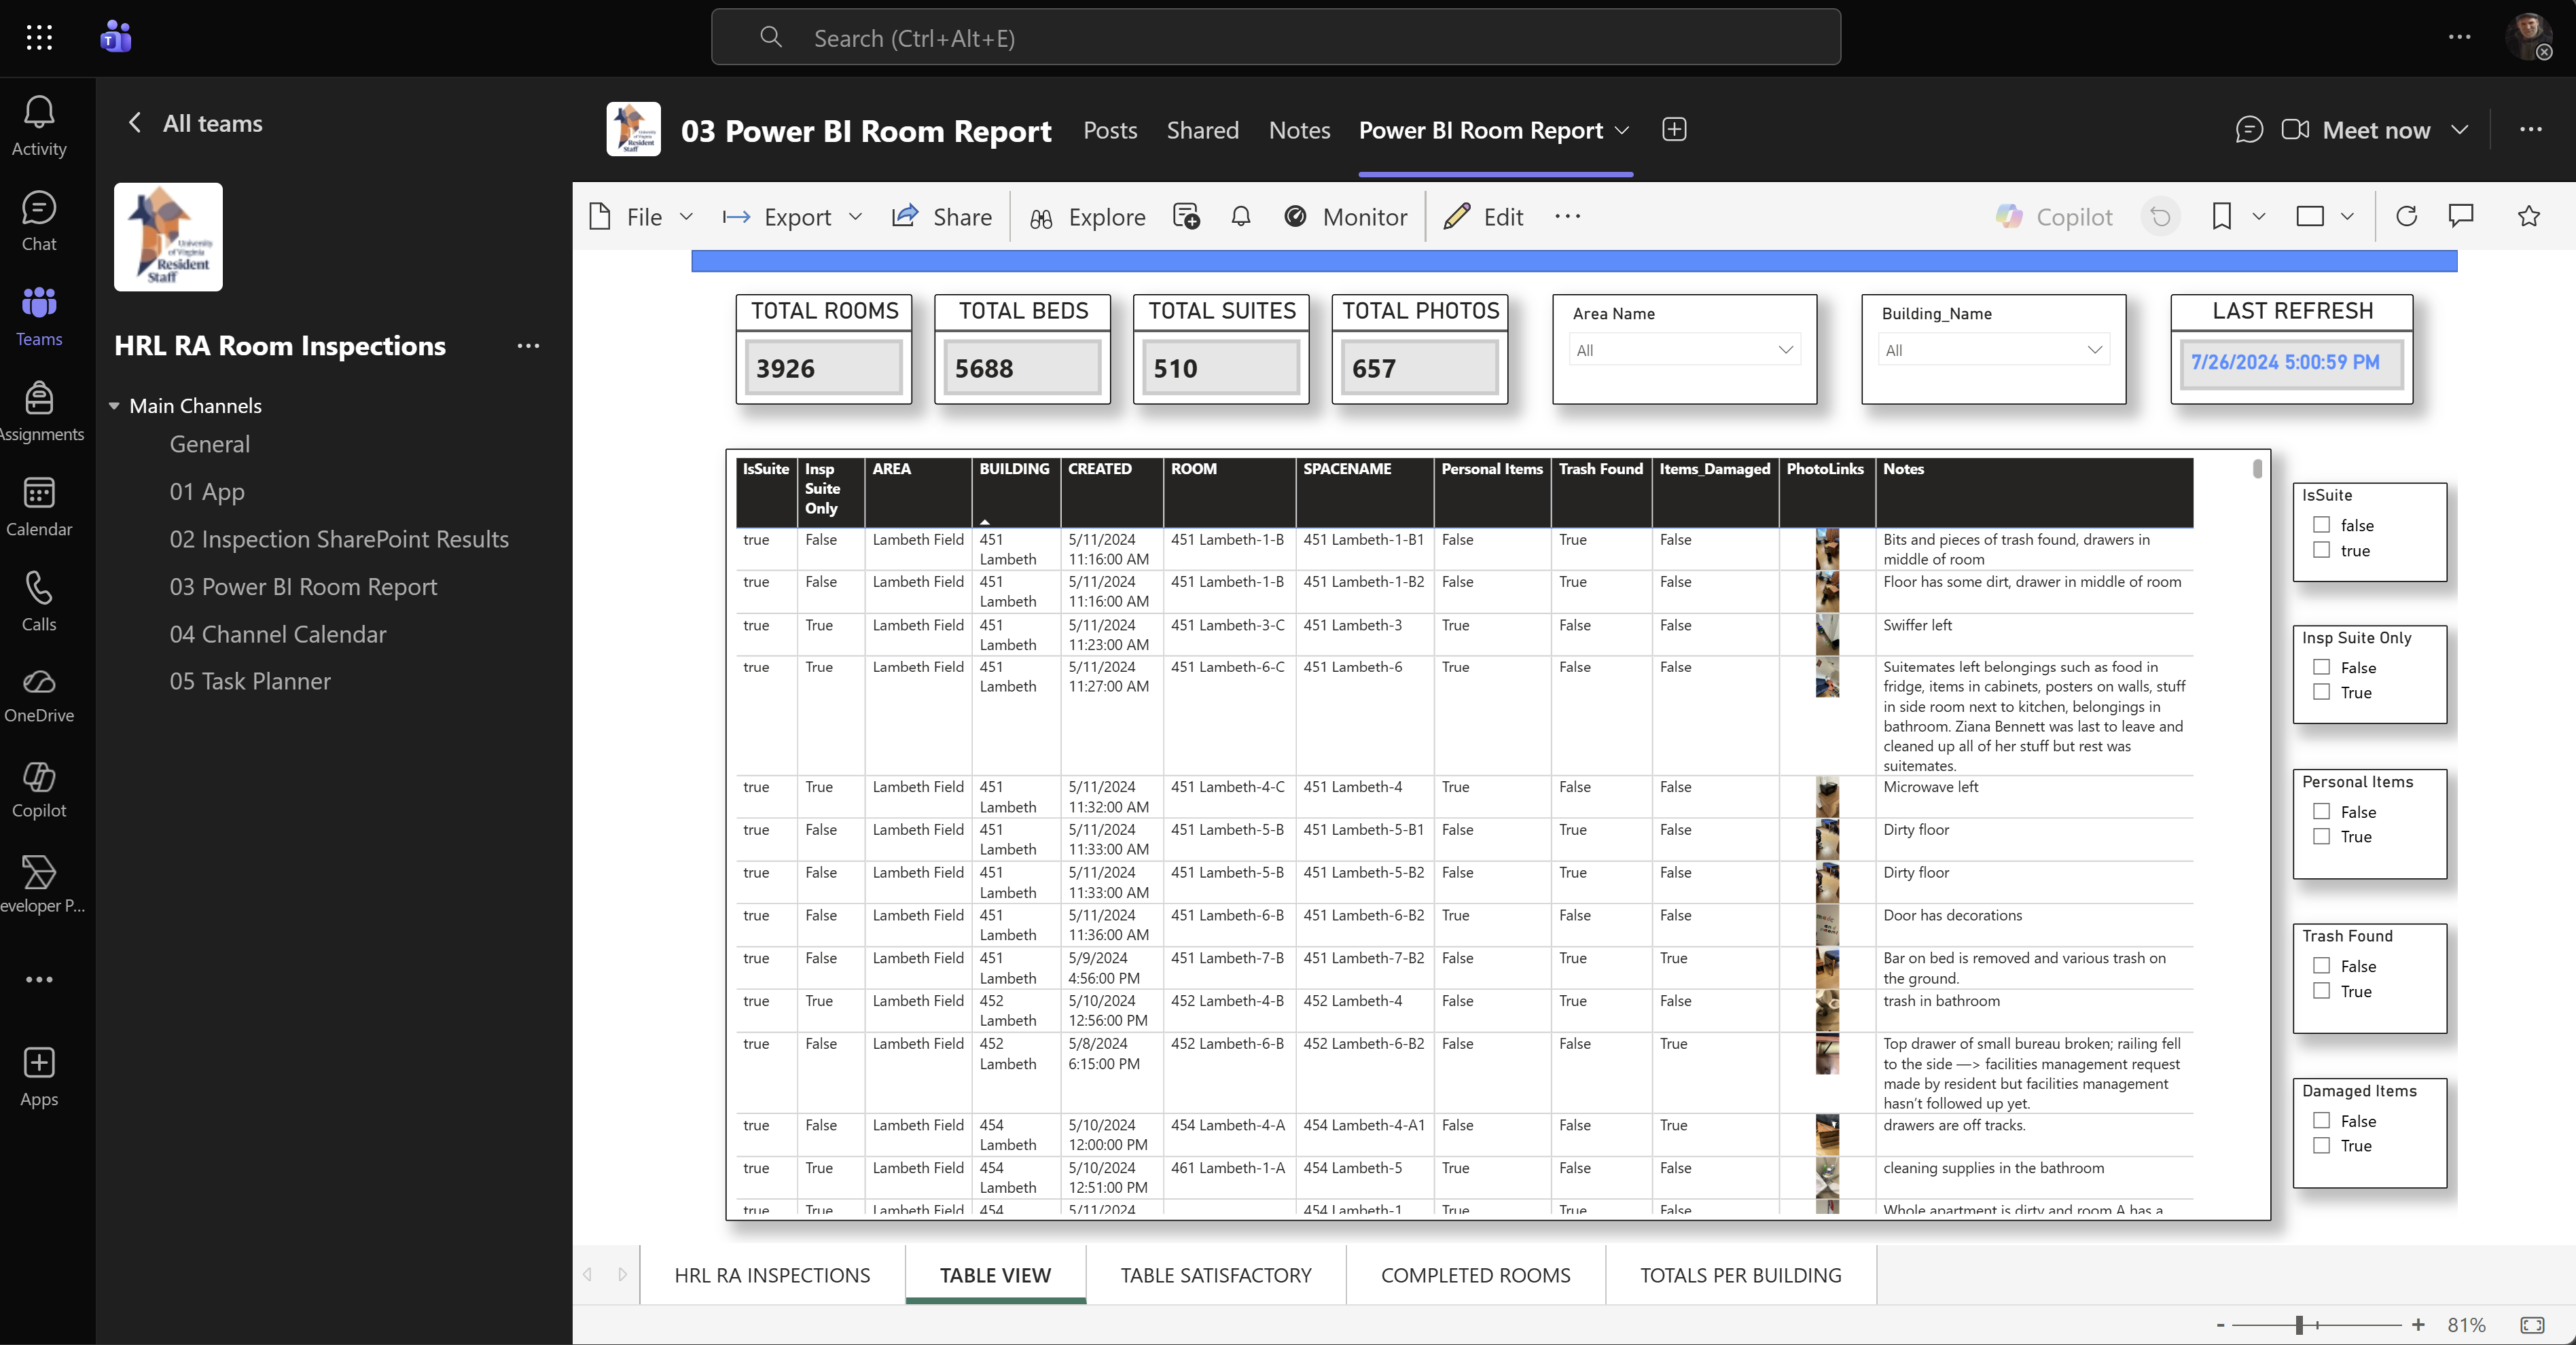2576x1345 pixels.
Task: Collapse the Main Channels section
Action: coord(114,406)
